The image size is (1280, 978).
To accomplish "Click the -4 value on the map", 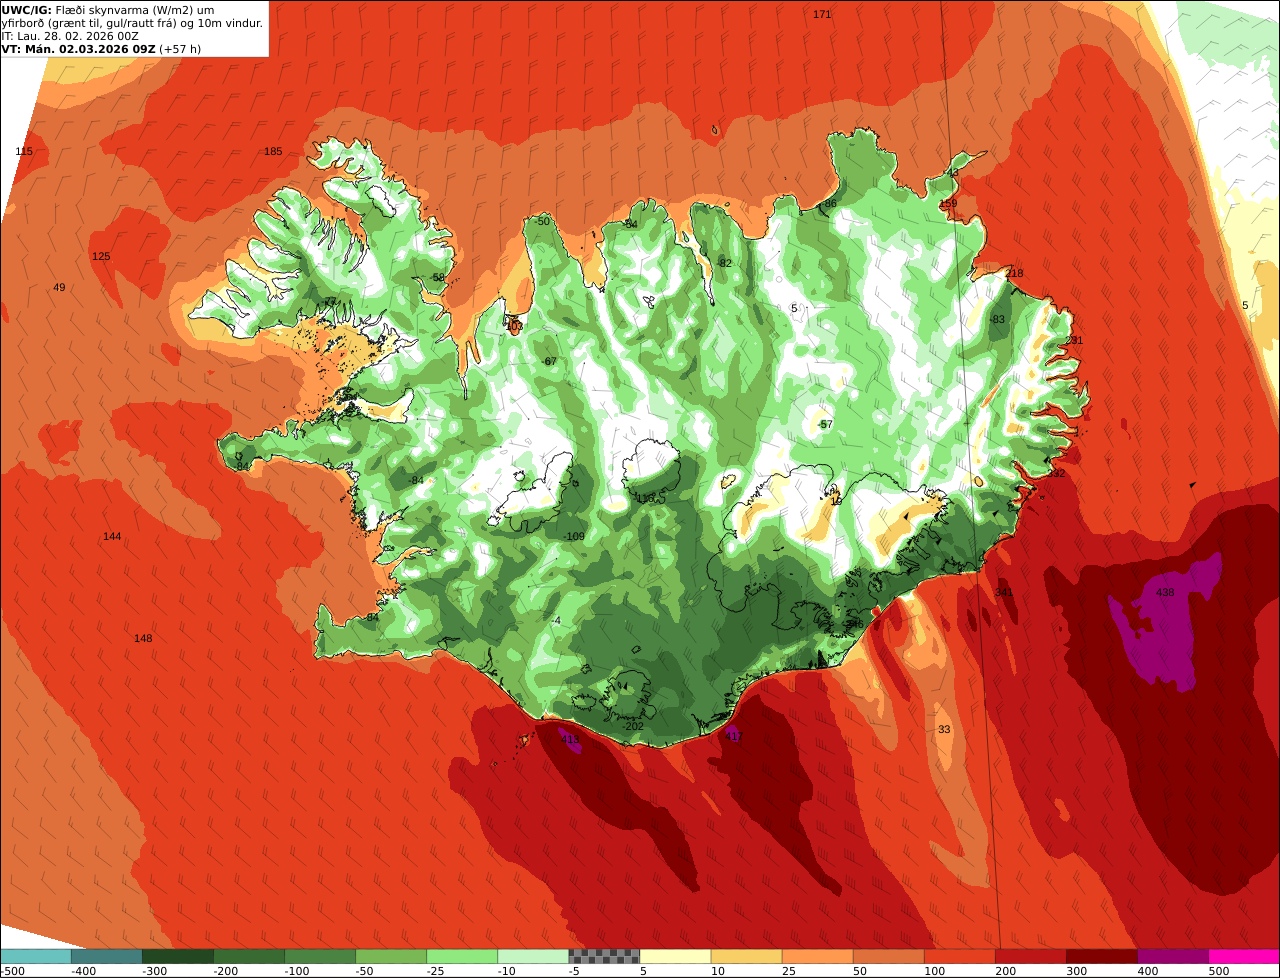I will coord(556,620).
